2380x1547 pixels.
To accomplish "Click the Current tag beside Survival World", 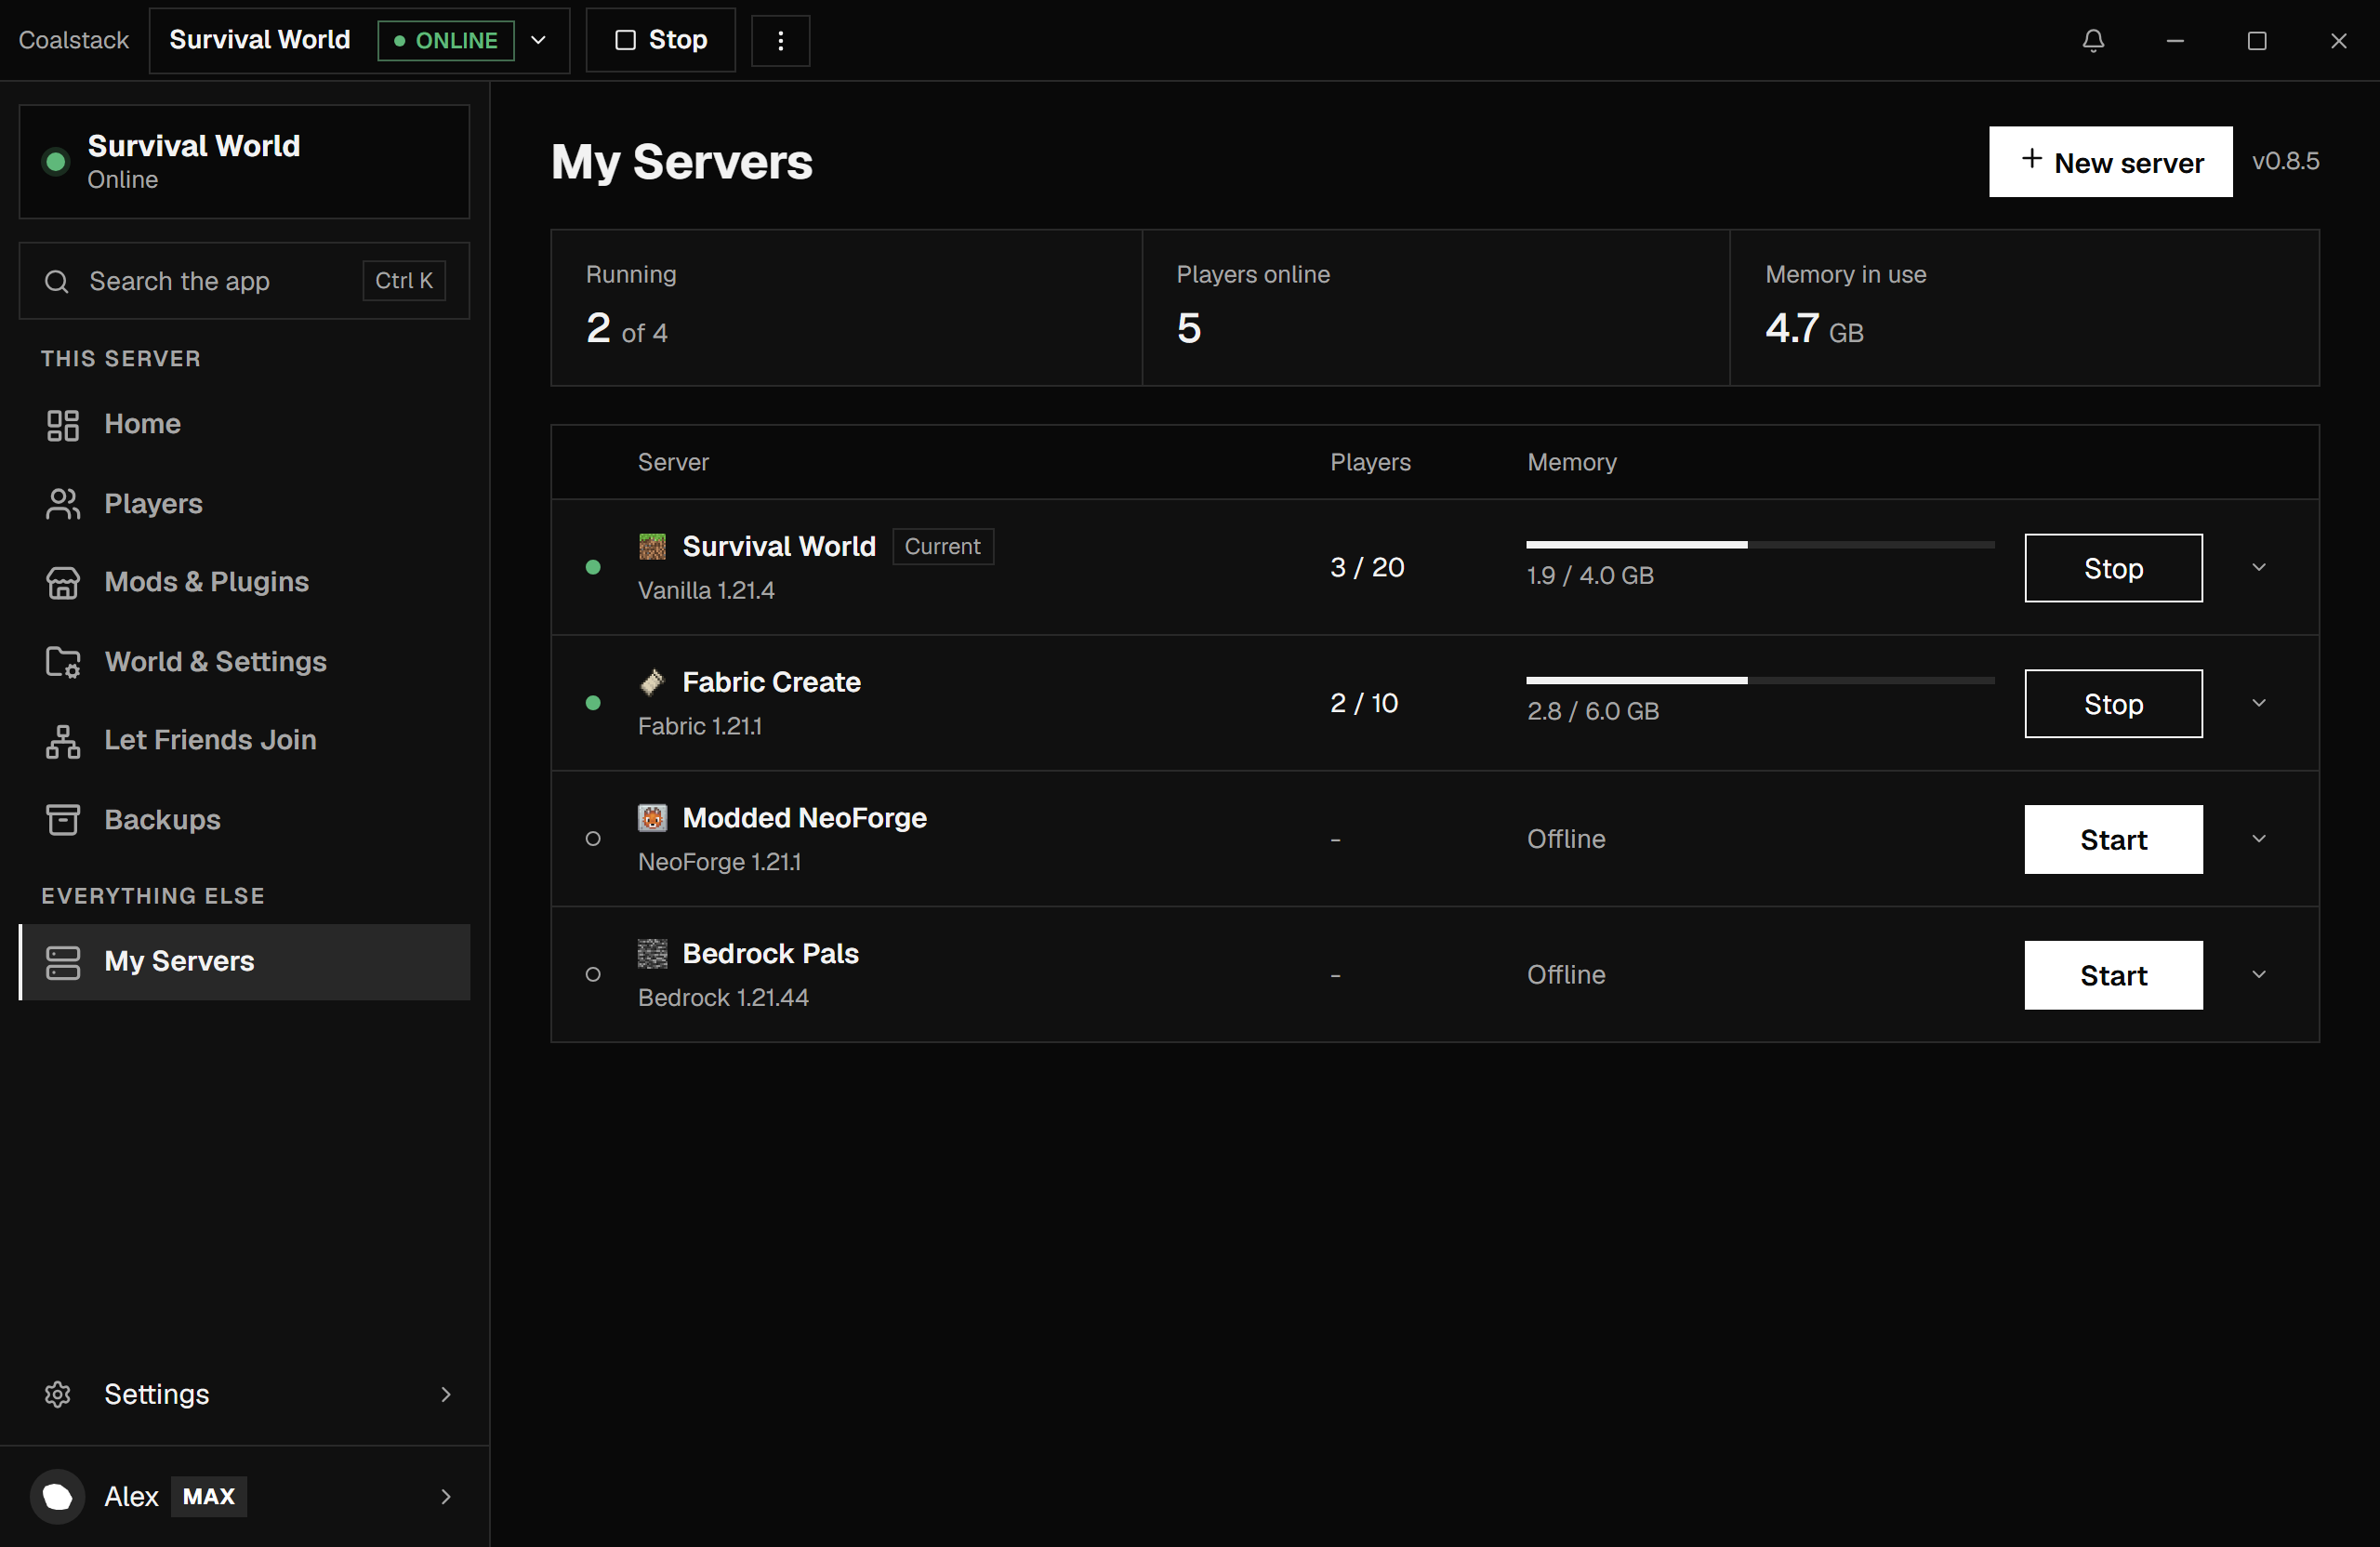I will (x=942, y=547).
